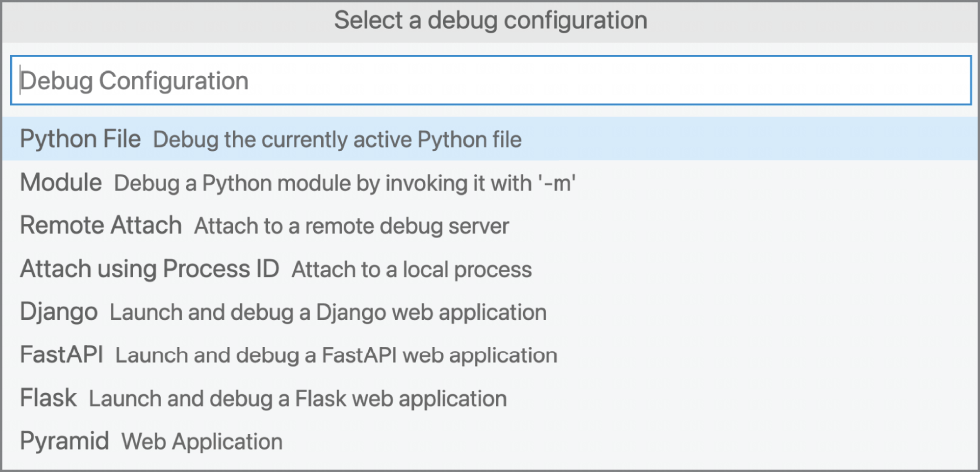Choose the Django debug configuration
The image size is (980, 472).
(x=490, y=312)
